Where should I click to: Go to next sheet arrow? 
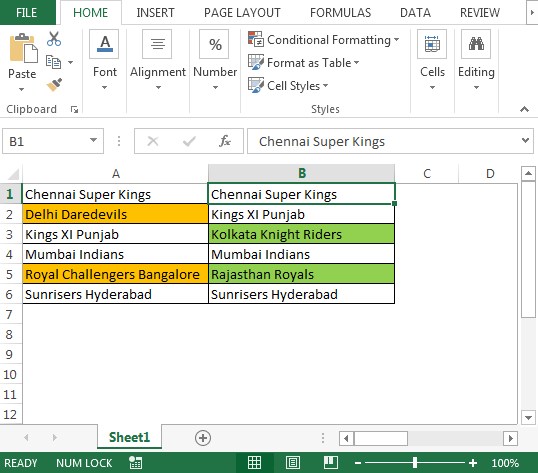(x=55, y=438)
